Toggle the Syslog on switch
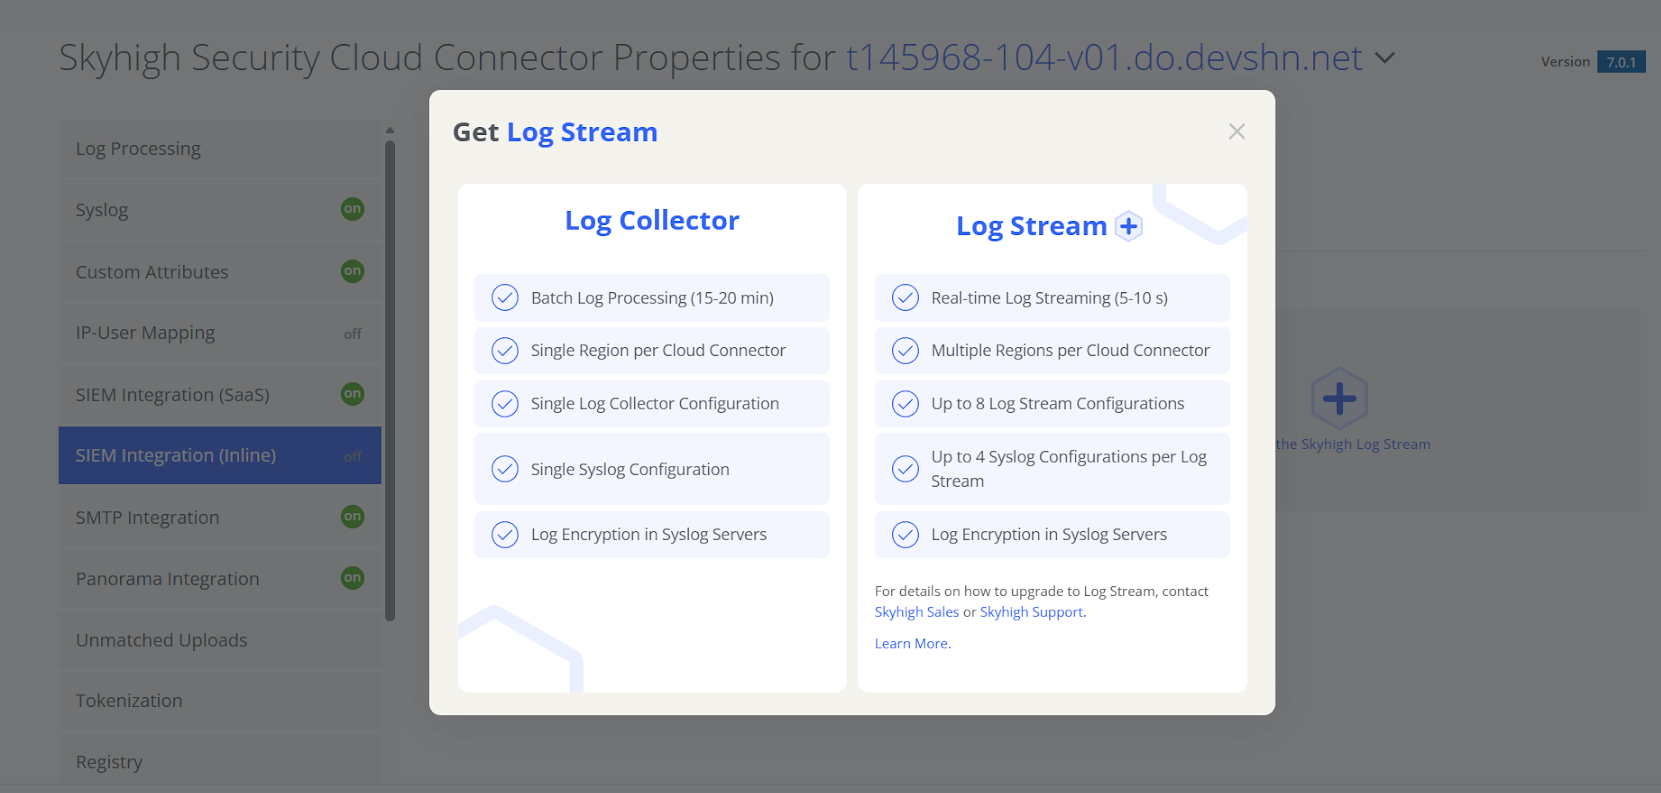This screenshot has height=793, width=1661. (x=352, y=209)
